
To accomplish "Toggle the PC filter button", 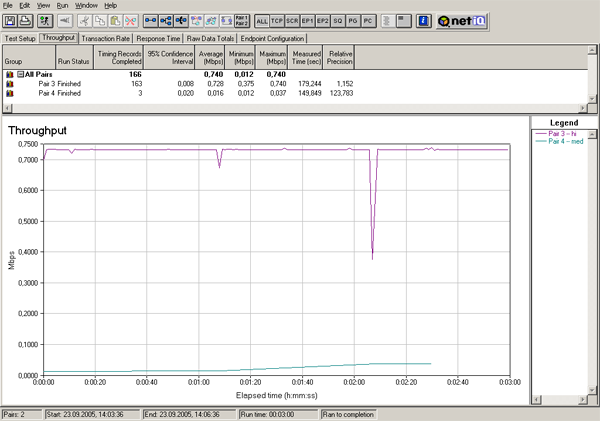I will click(368, 21).
